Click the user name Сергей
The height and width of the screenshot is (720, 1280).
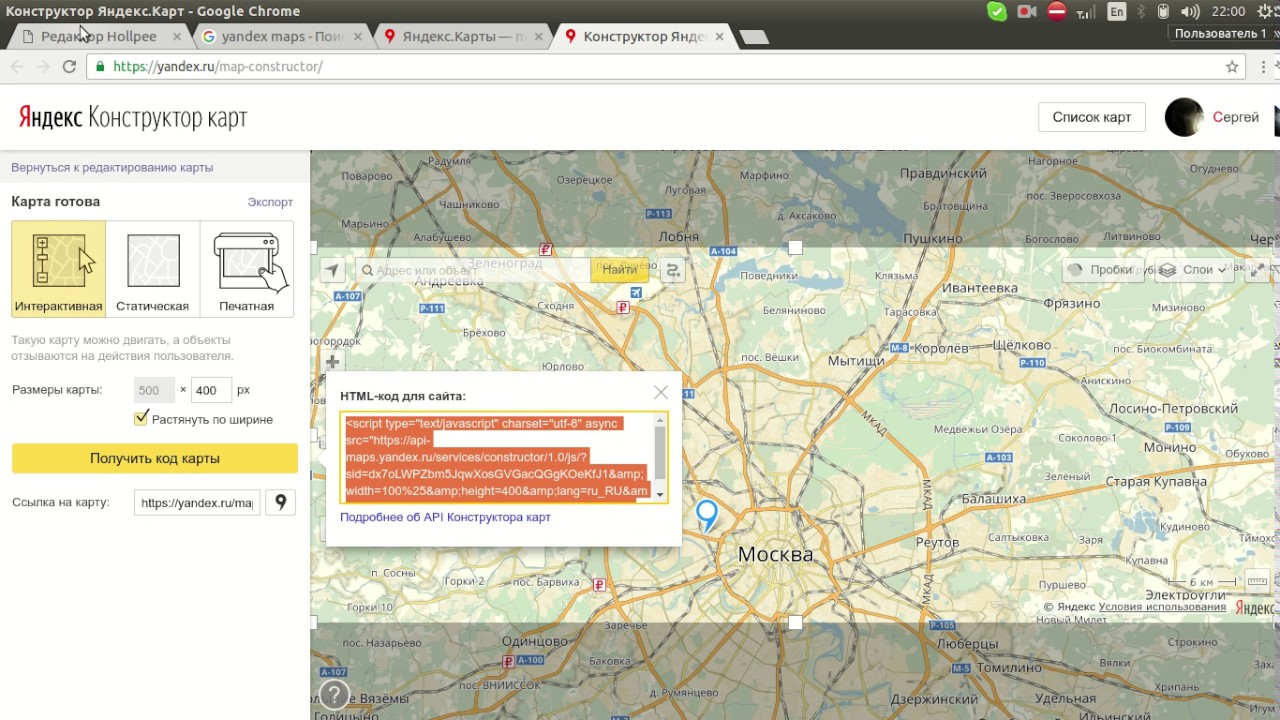click(x=1236, y=117)
